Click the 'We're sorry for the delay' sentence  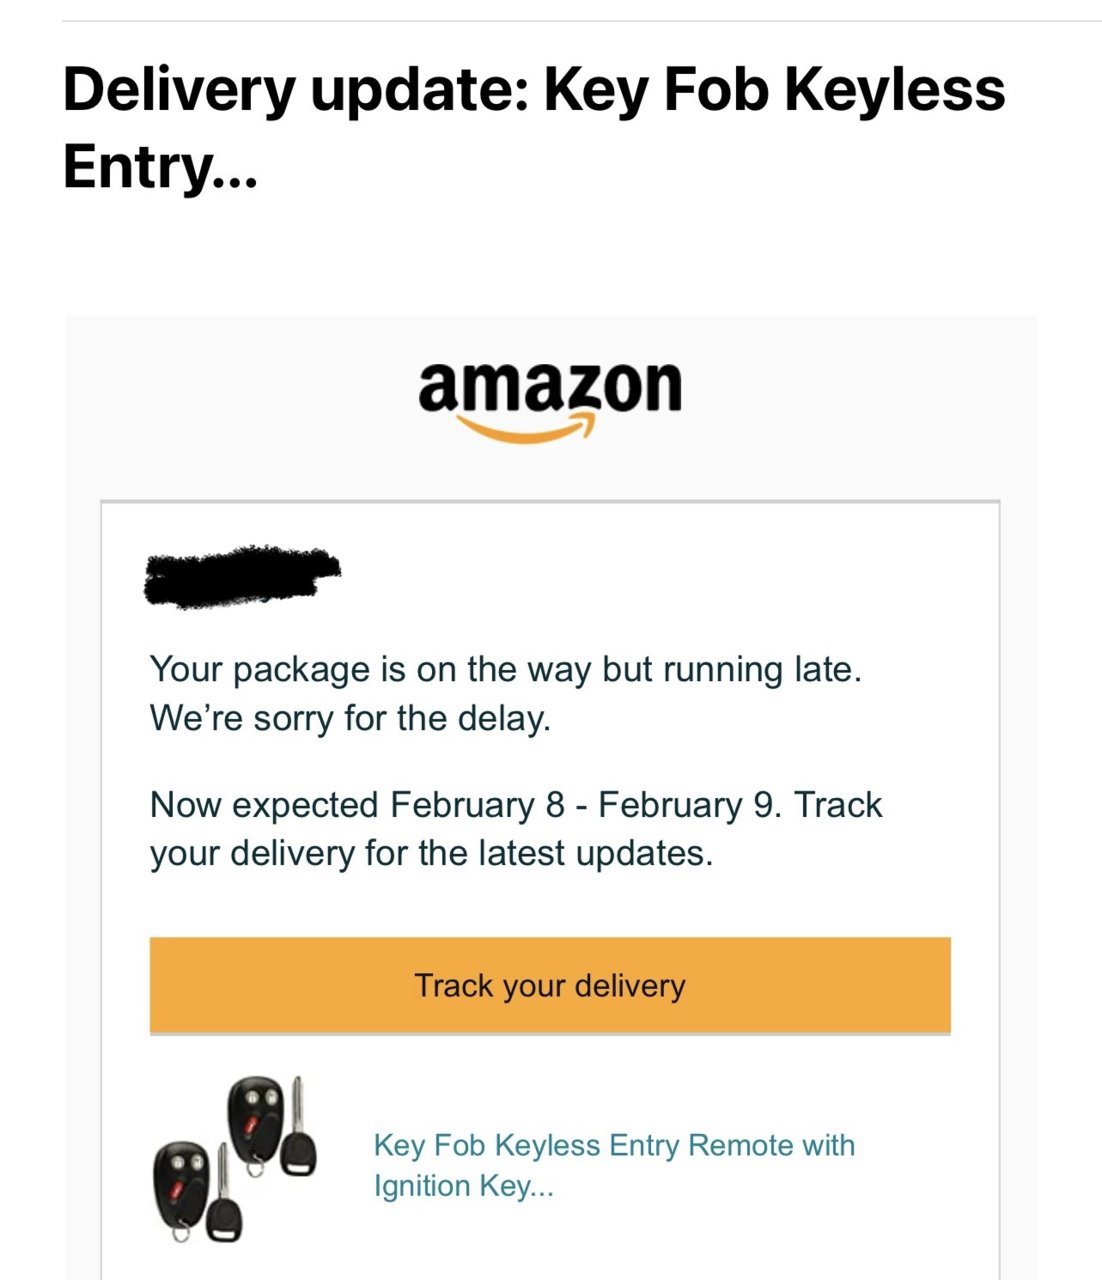point(350,718)
